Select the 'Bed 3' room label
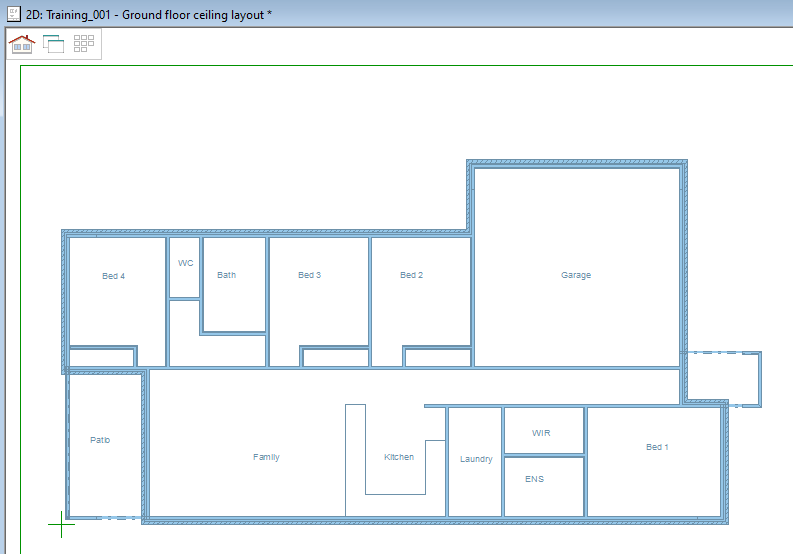 [310, 275]
